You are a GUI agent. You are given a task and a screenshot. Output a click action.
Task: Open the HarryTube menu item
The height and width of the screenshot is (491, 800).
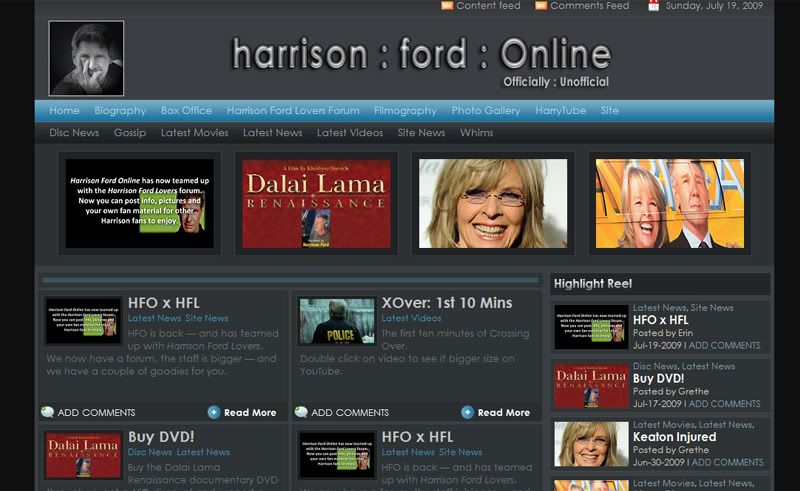(560, 111)
